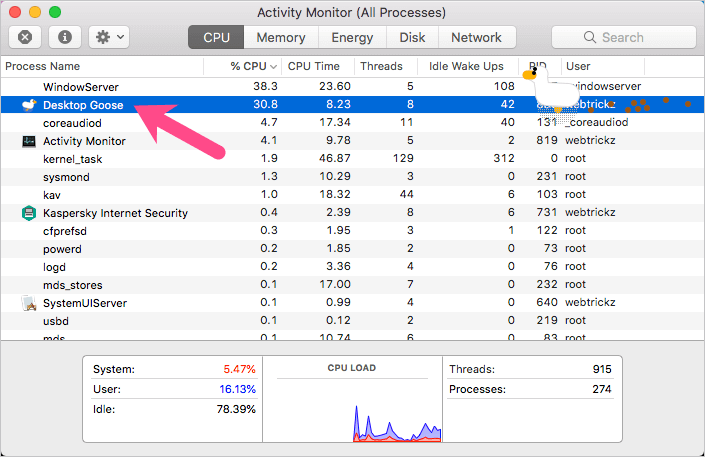Viewport: 705px width, 457px height.
Task: Click PID 819 in Activity Monitor row
Action: coord(547,140)
